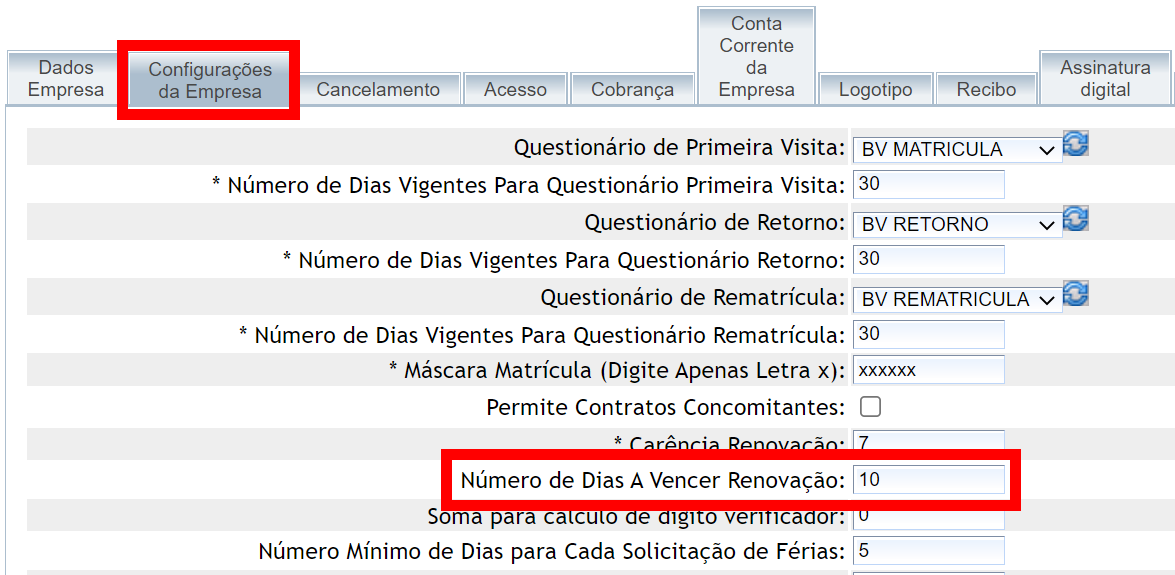The image size is (1175, 575).
Task: Go to the Cancelamento tab
Action: coord(378,89)
